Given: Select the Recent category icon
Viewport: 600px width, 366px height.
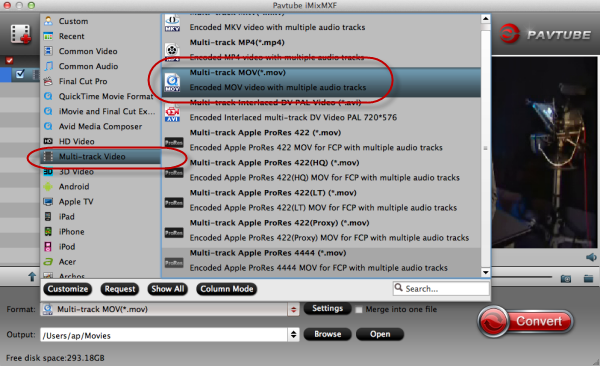Looking at the screenshot, I should pos(48,36).
